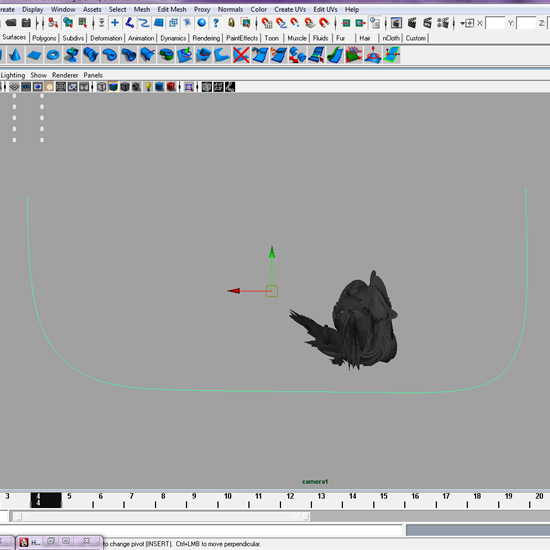
Task: Open the Normals menu
Action: (230, 9)
